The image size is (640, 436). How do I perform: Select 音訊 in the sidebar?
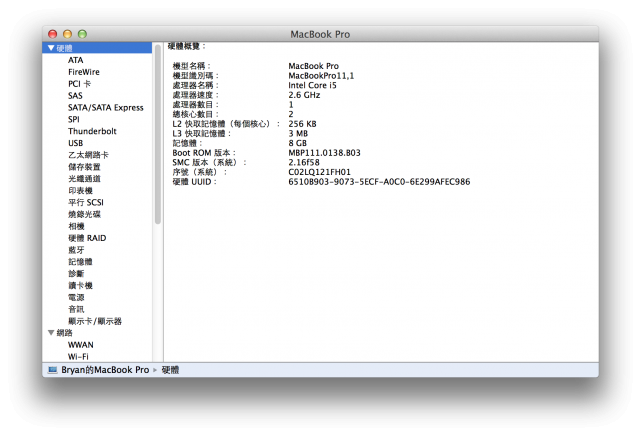[x=76, y=309]
